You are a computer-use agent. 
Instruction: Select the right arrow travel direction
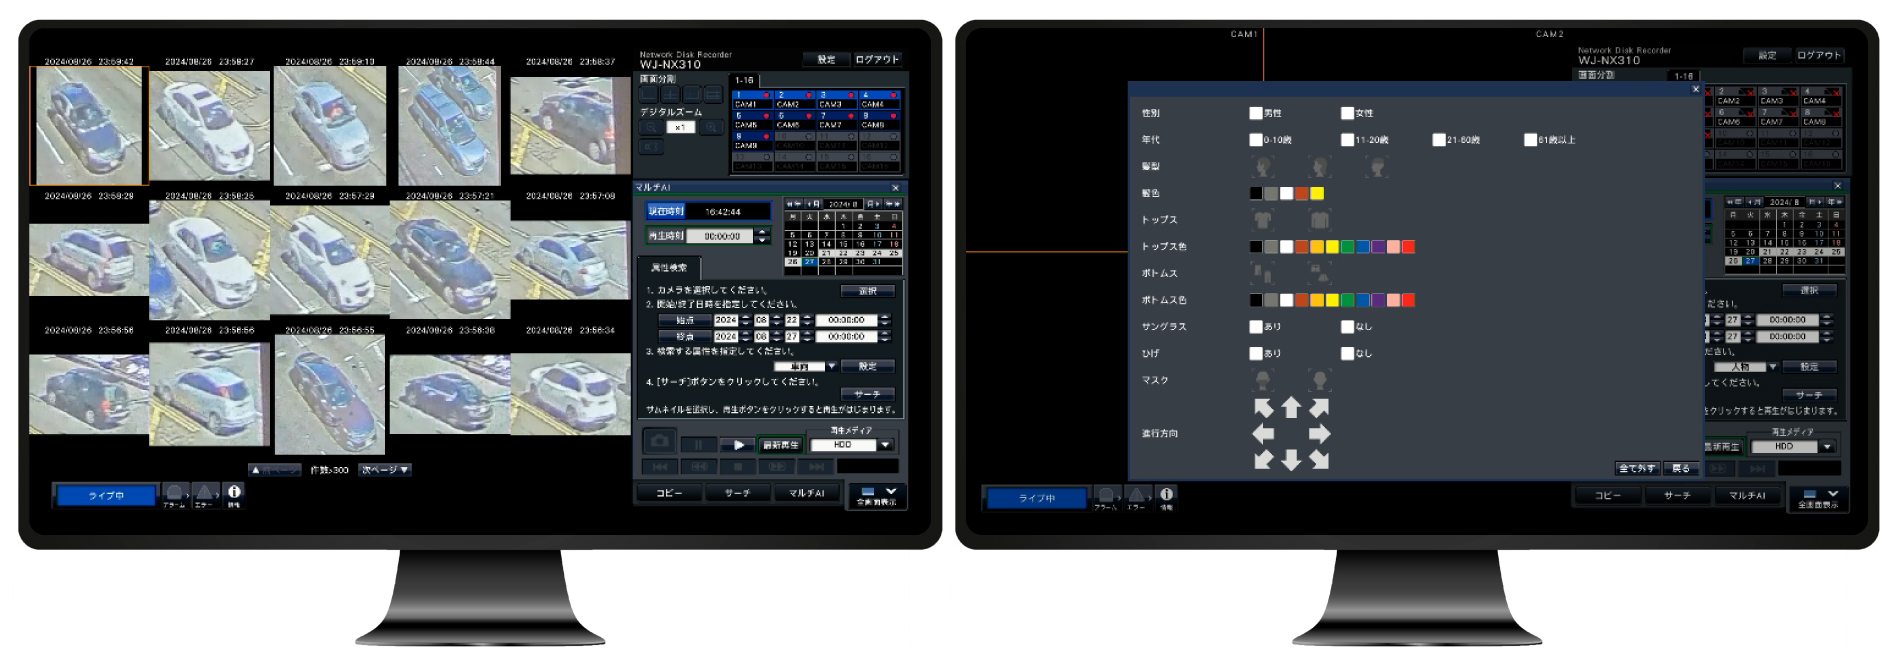pos(1320,434)
